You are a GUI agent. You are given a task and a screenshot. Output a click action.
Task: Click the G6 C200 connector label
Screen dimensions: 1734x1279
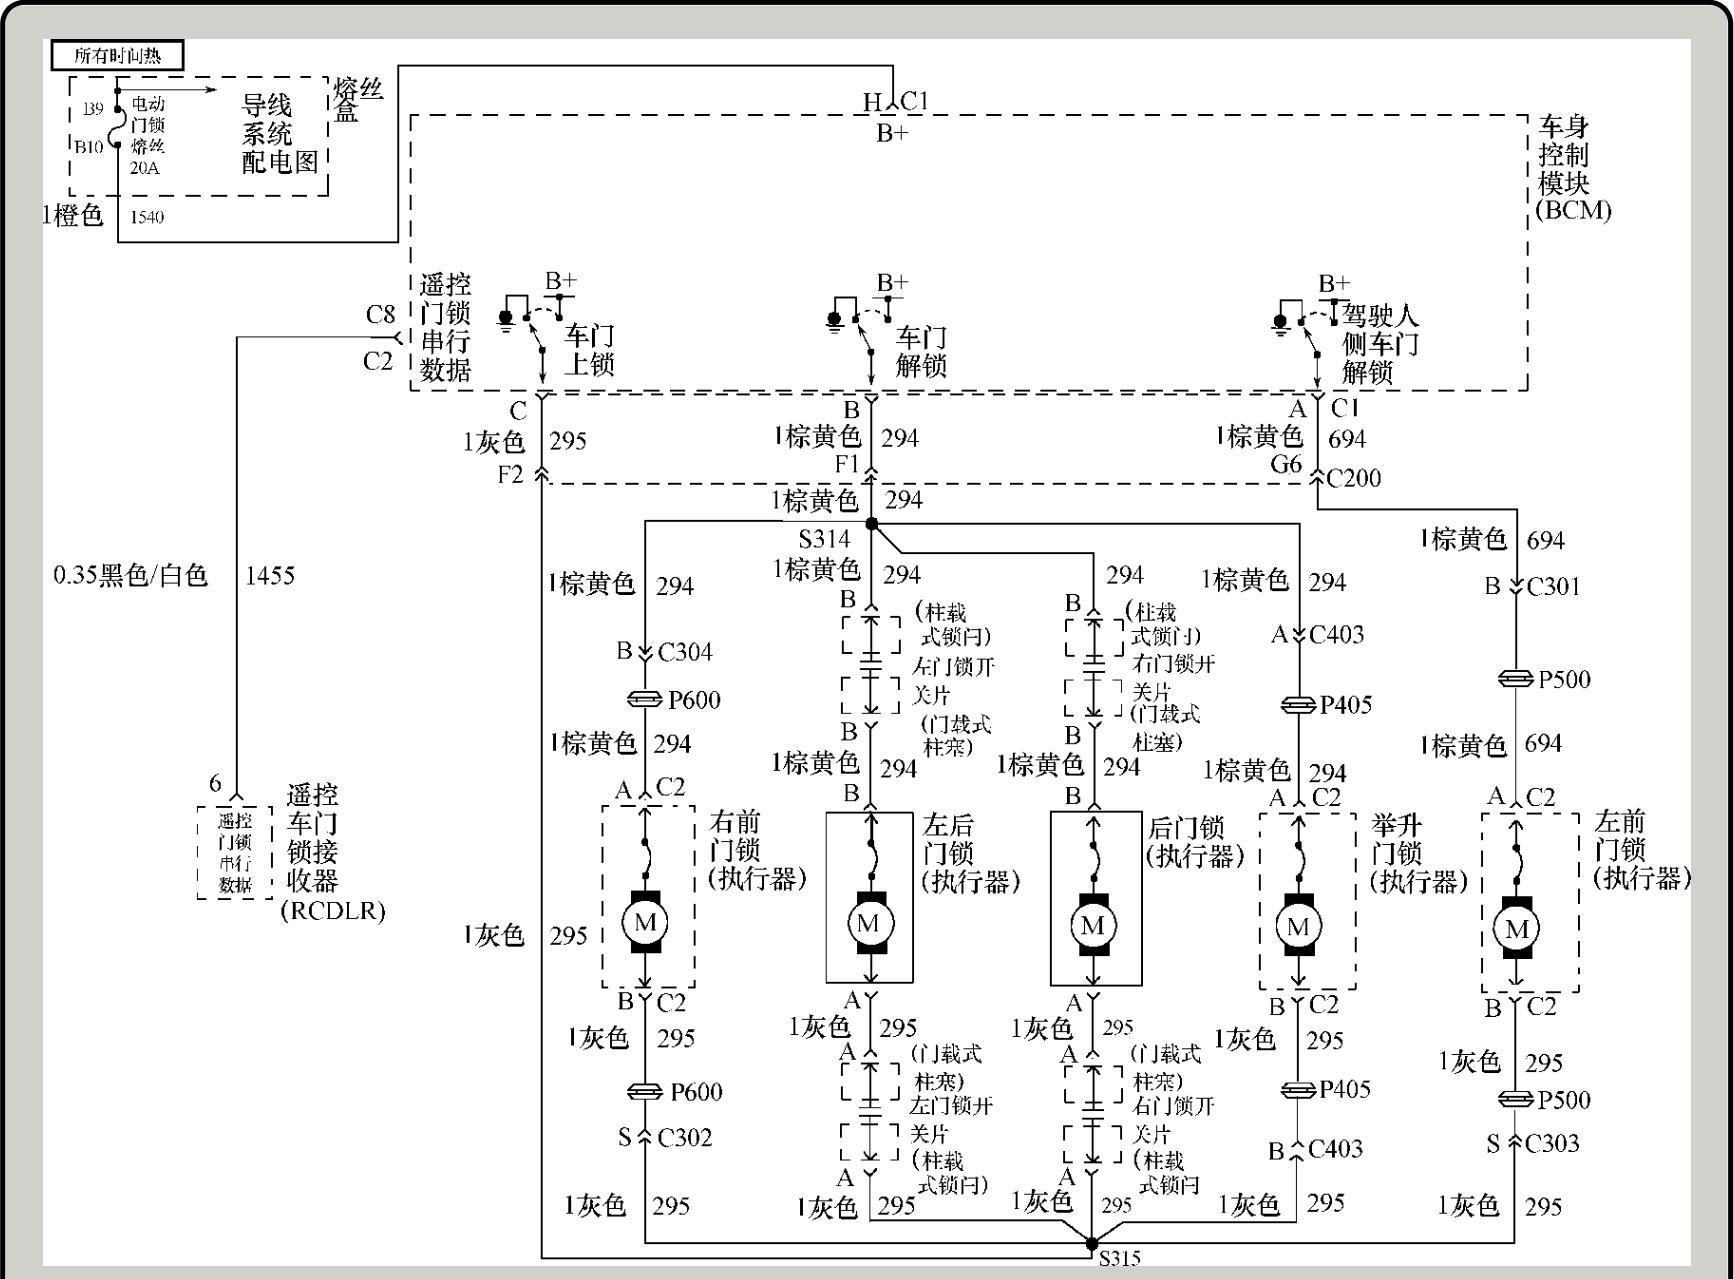pyautogui.click(x=1326, y=471)
